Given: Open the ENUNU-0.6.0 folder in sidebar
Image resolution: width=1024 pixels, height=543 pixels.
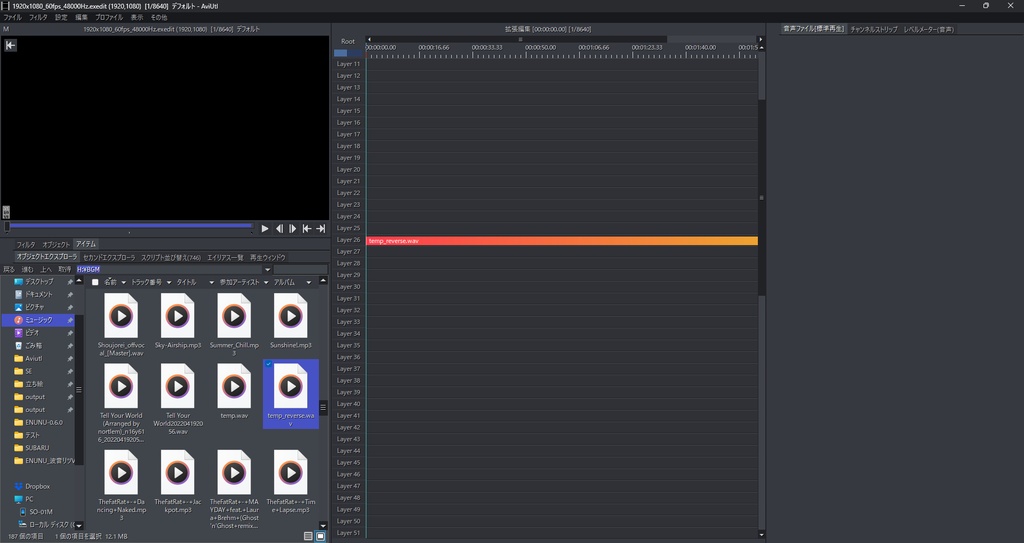Looking at the screenshot, I should click(x=44, y=422).
